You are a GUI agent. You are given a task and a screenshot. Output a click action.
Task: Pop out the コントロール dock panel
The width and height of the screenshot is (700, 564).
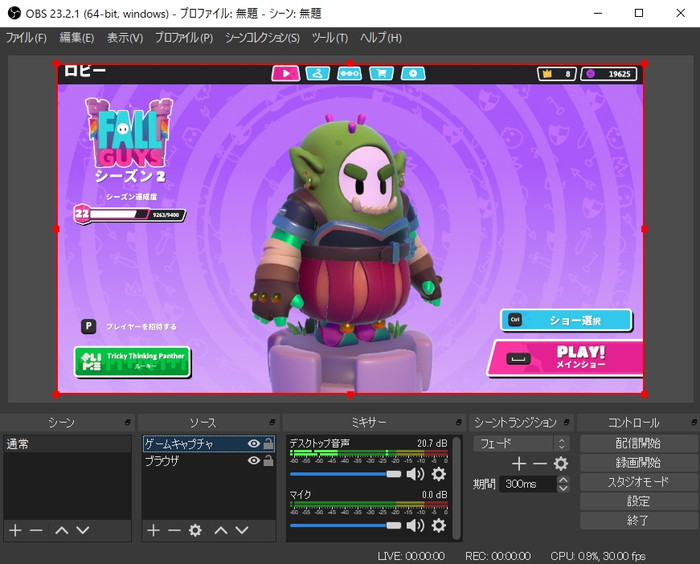point(694,422)
